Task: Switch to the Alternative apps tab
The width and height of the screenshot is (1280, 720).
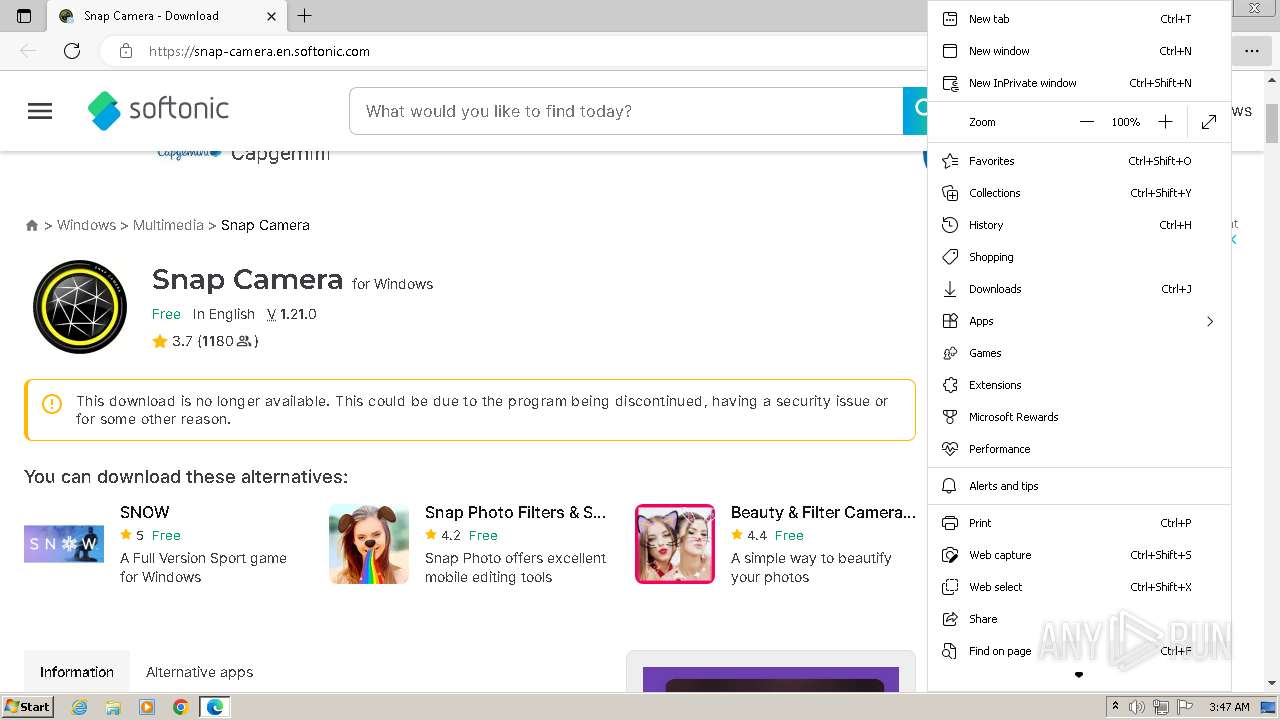Action: pyautogui.click(x=200, y=672)
